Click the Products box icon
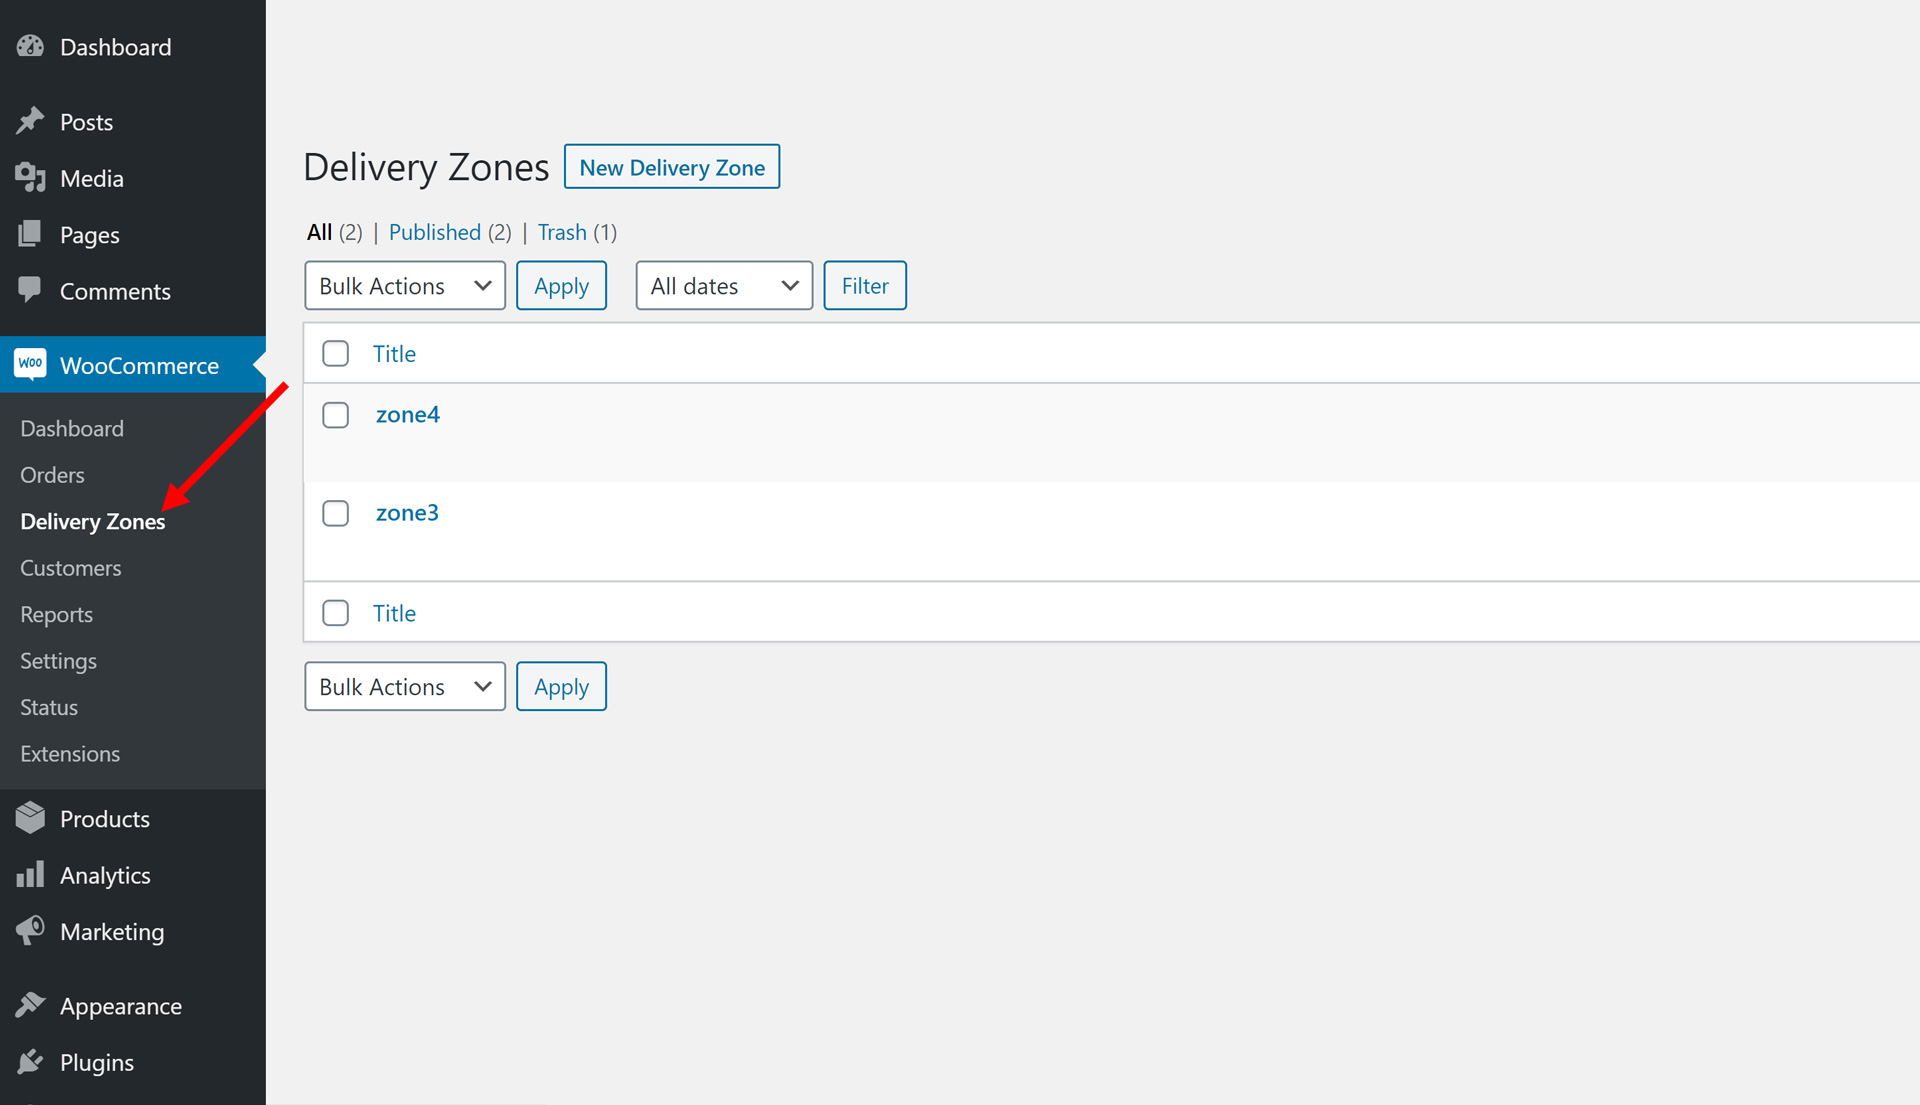Image resolution: width=1920 pixels, height=1105 pixels. point(30,818)
